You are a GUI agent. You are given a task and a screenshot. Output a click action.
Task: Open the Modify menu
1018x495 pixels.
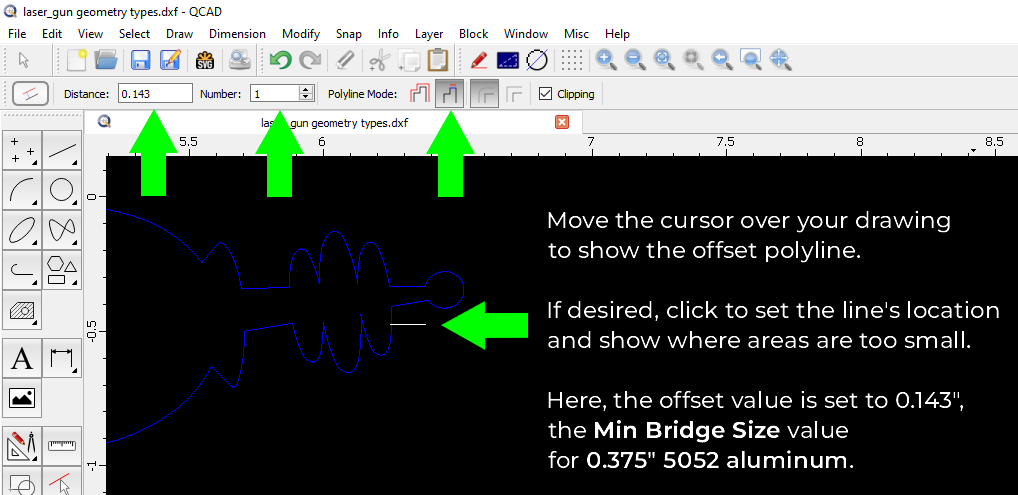pos(301,33)
